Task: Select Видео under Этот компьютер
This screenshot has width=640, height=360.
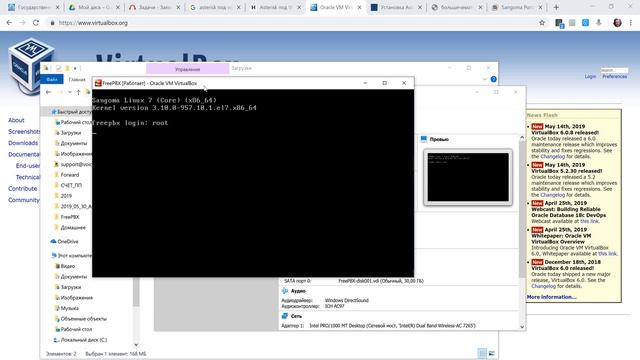Action: [68, 266]
